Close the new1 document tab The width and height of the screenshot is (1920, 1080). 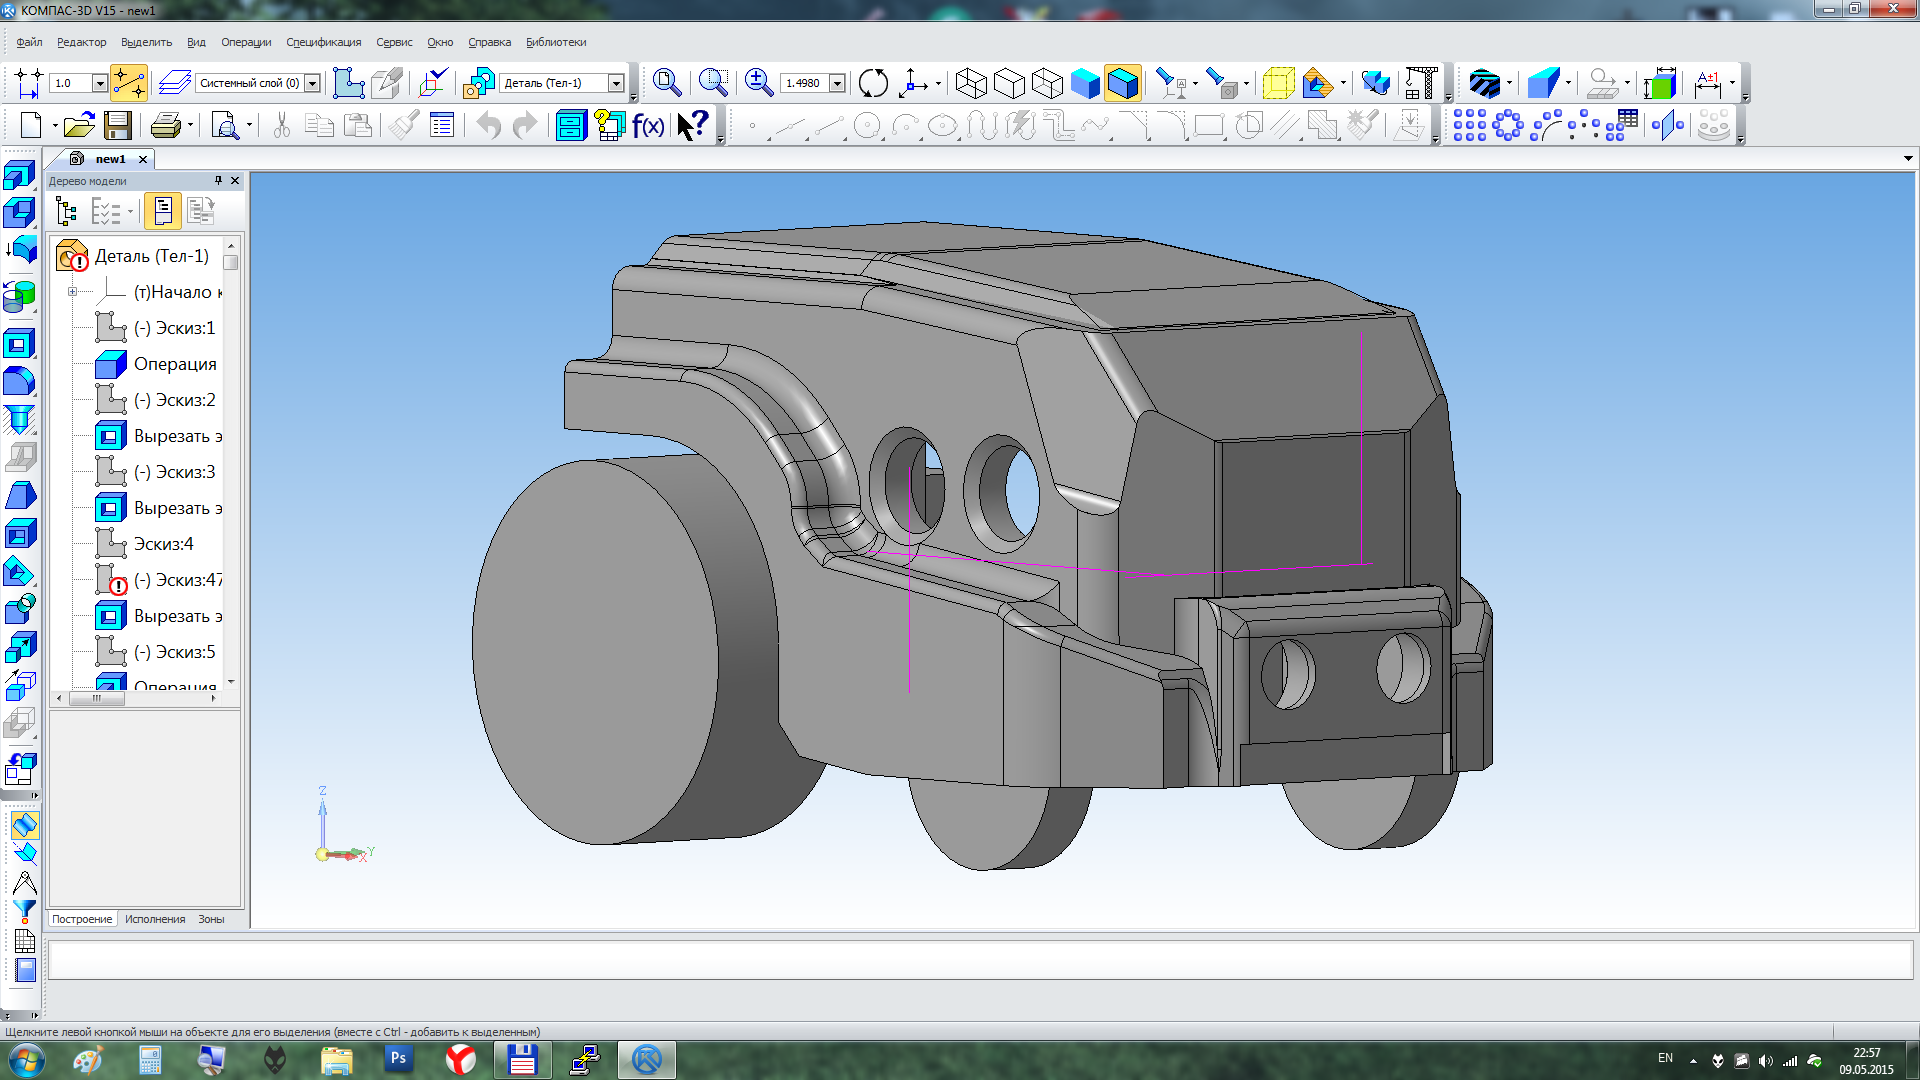click(143, 159)
